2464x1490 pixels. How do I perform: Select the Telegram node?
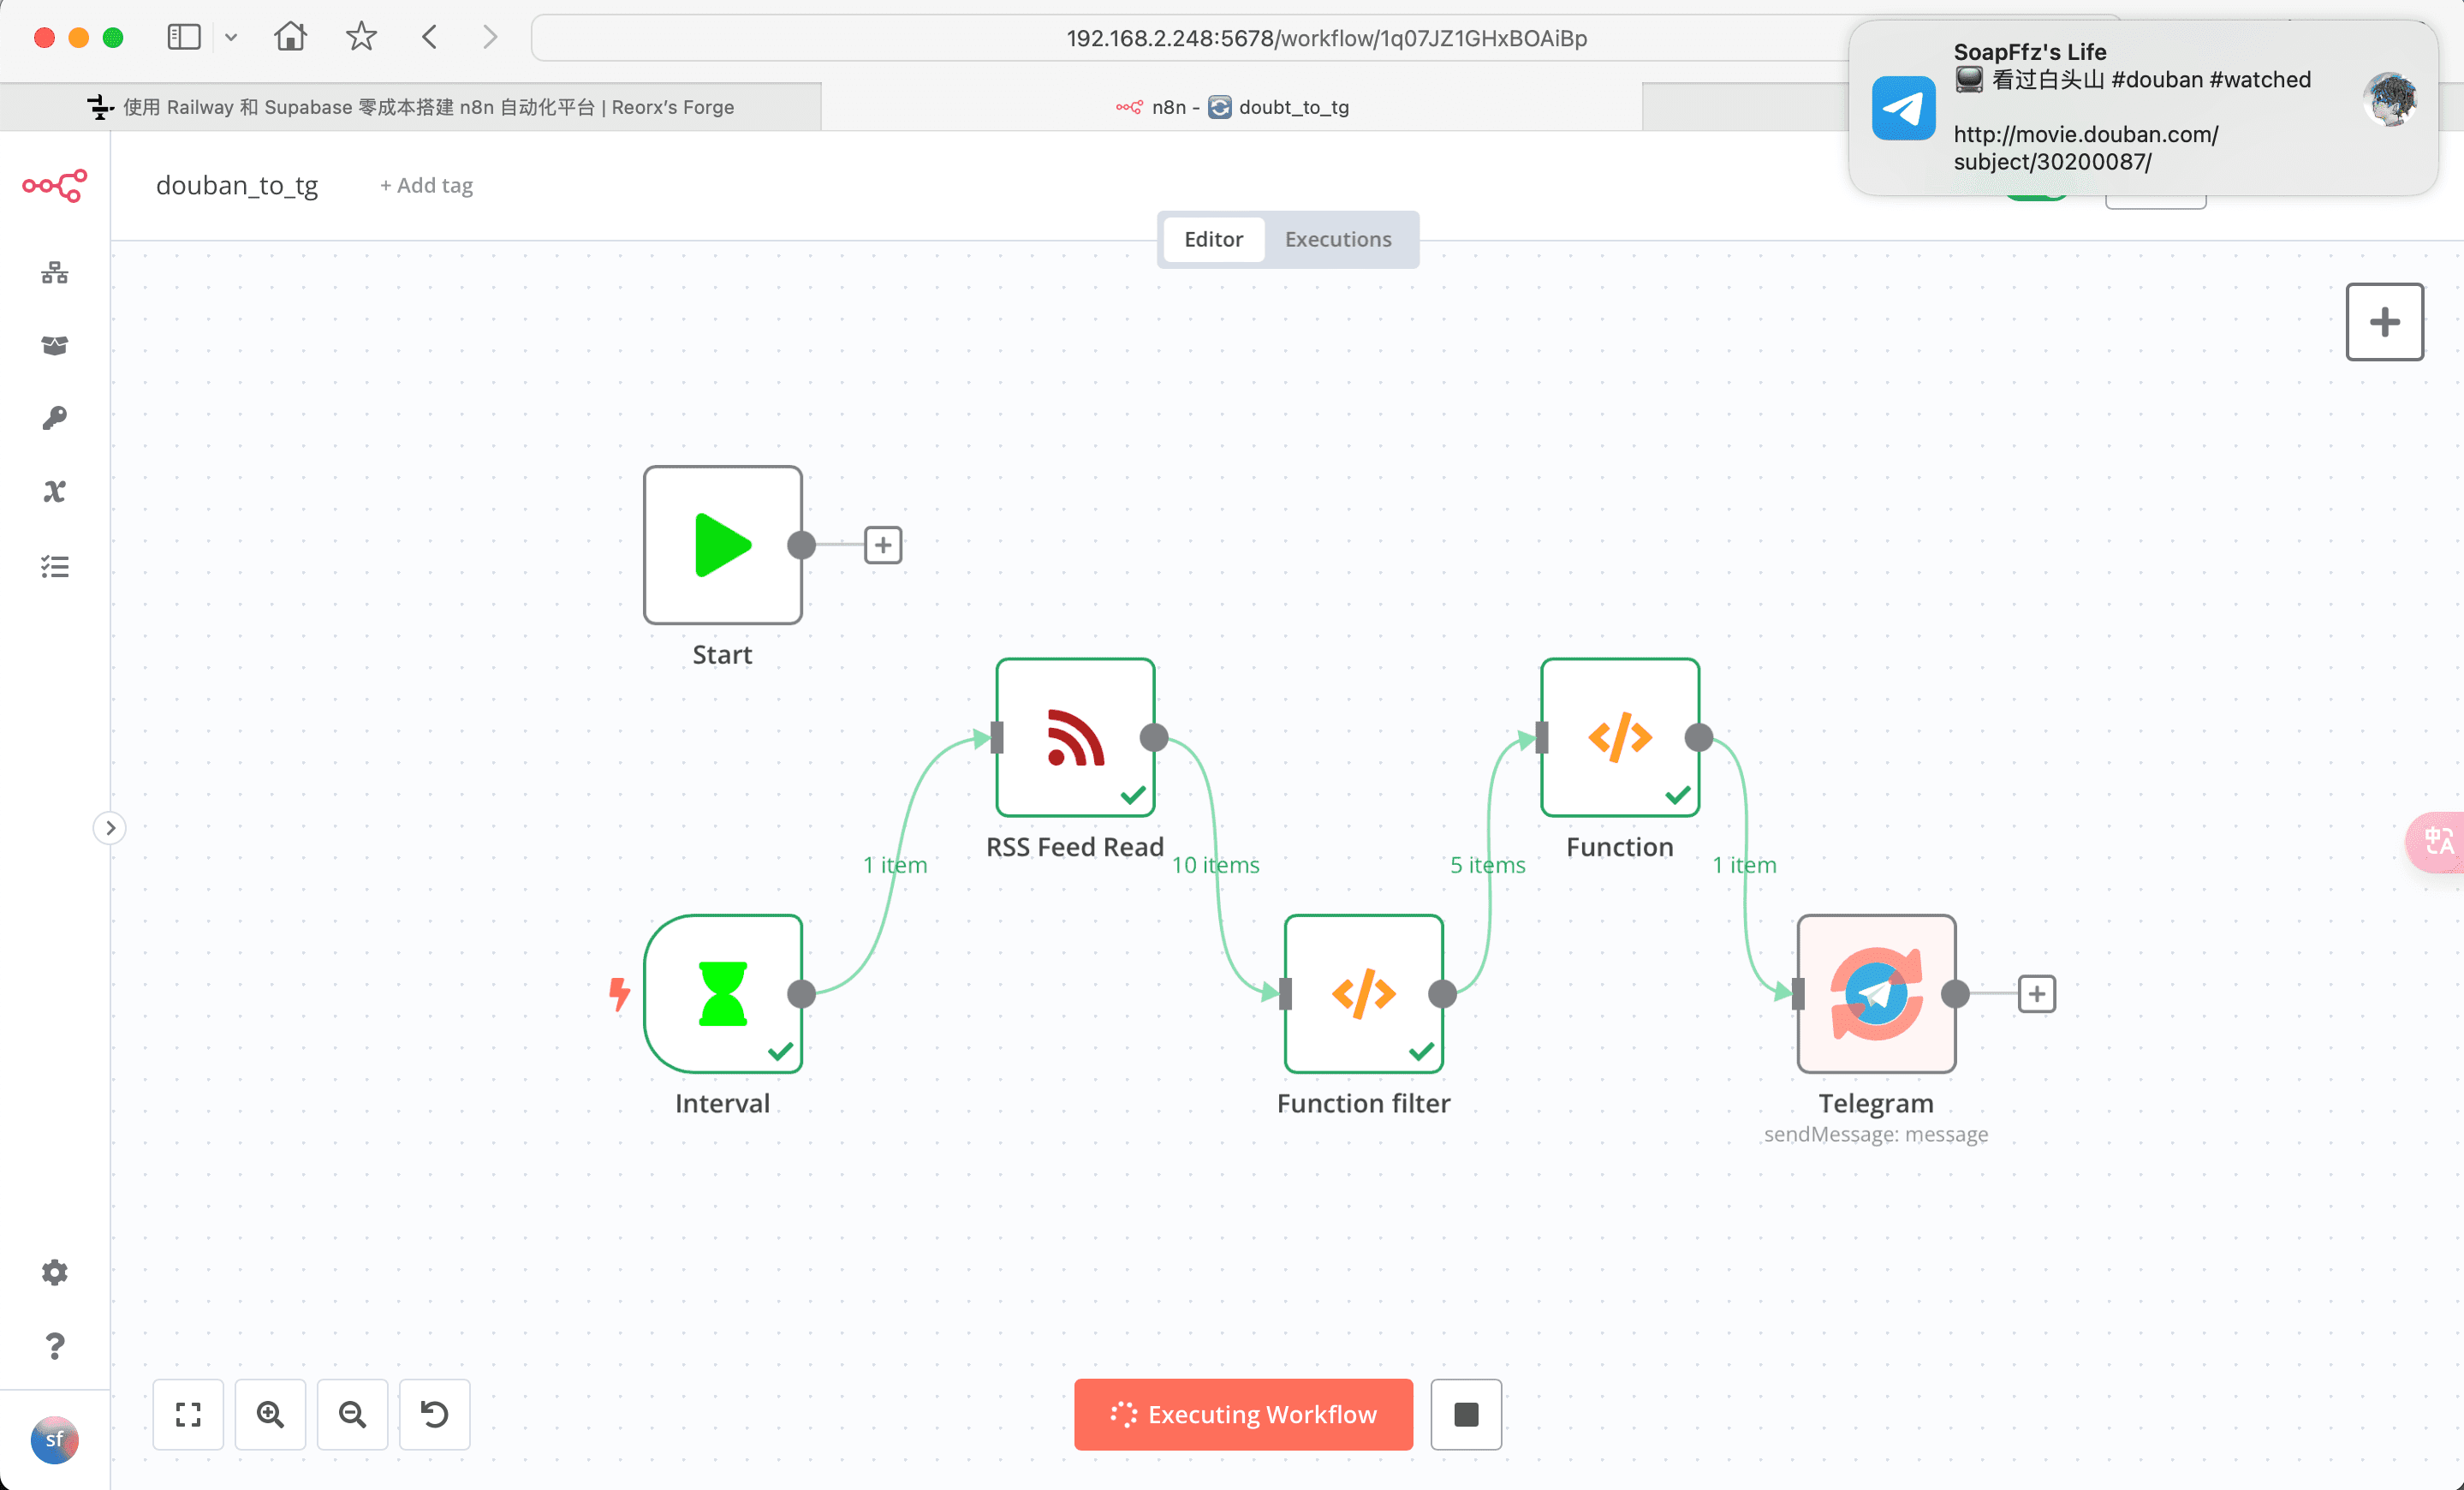coord(1876,994)
